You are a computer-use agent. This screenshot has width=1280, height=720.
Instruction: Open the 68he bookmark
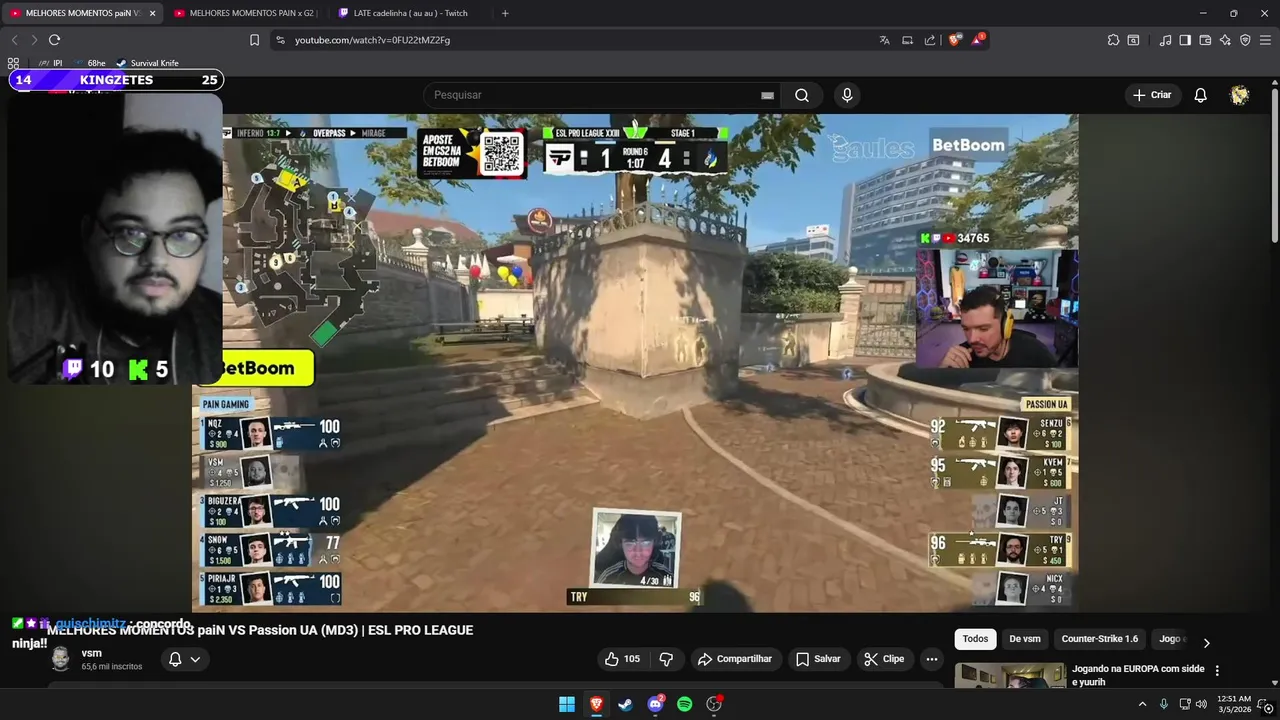coord(88,63)
